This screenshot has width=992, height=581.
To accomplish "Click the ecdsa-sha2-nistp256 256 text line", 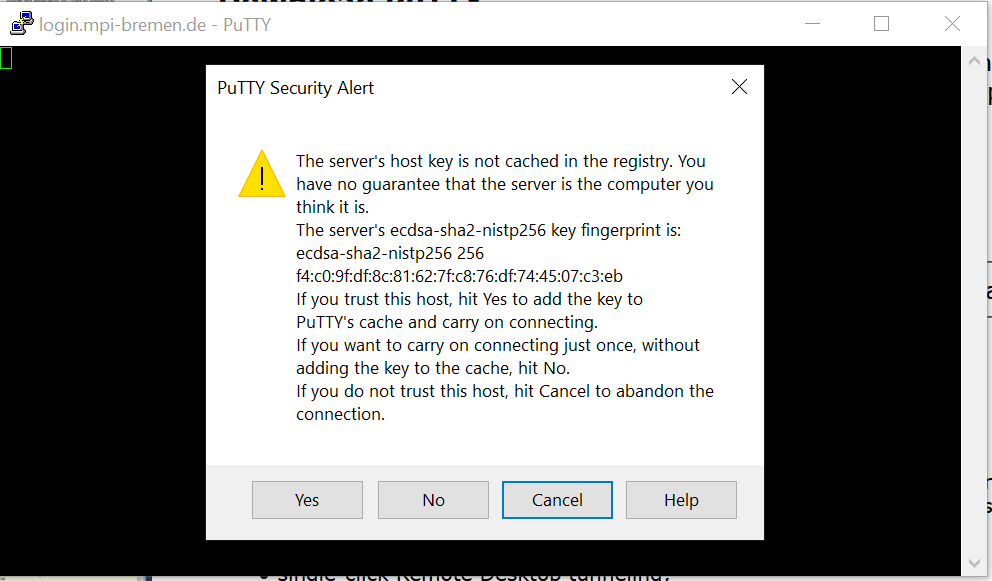I will (x=390, y=253).
